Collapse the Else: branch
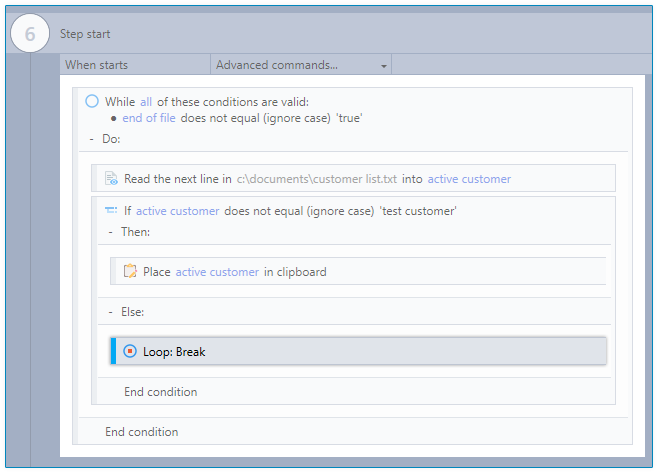The height and width of the screenshot is (473, 658). [x=111, y=311]
